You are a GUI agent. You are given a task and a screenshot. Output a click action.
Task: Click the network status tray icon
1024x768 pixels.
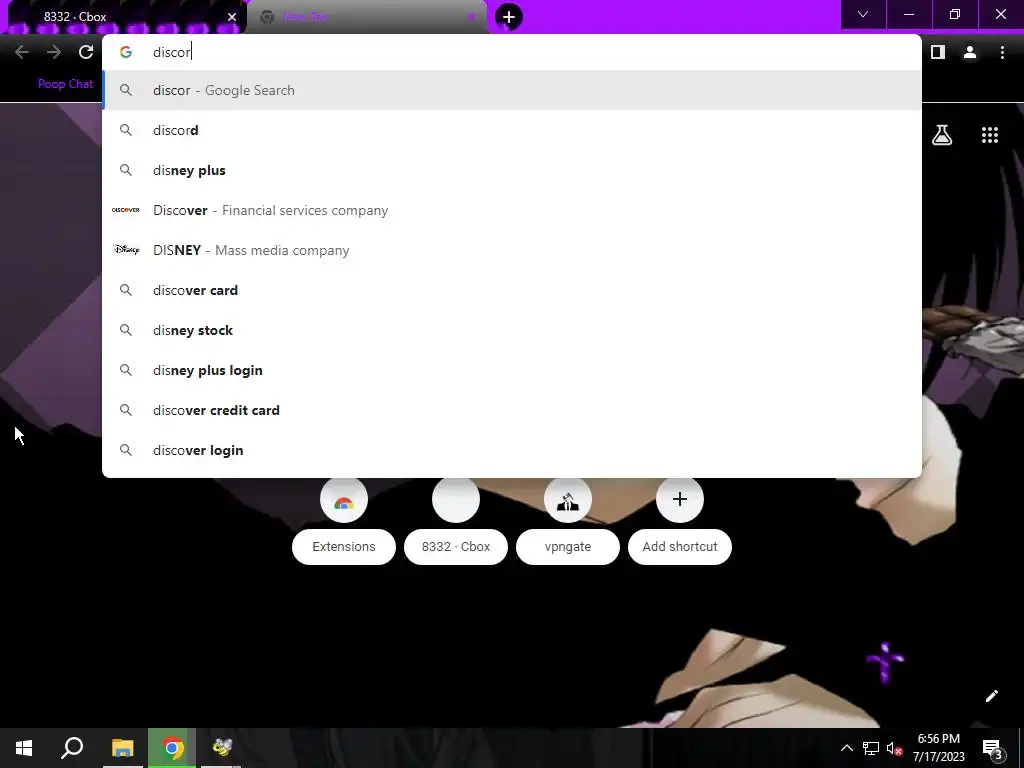tap(871, 748)
